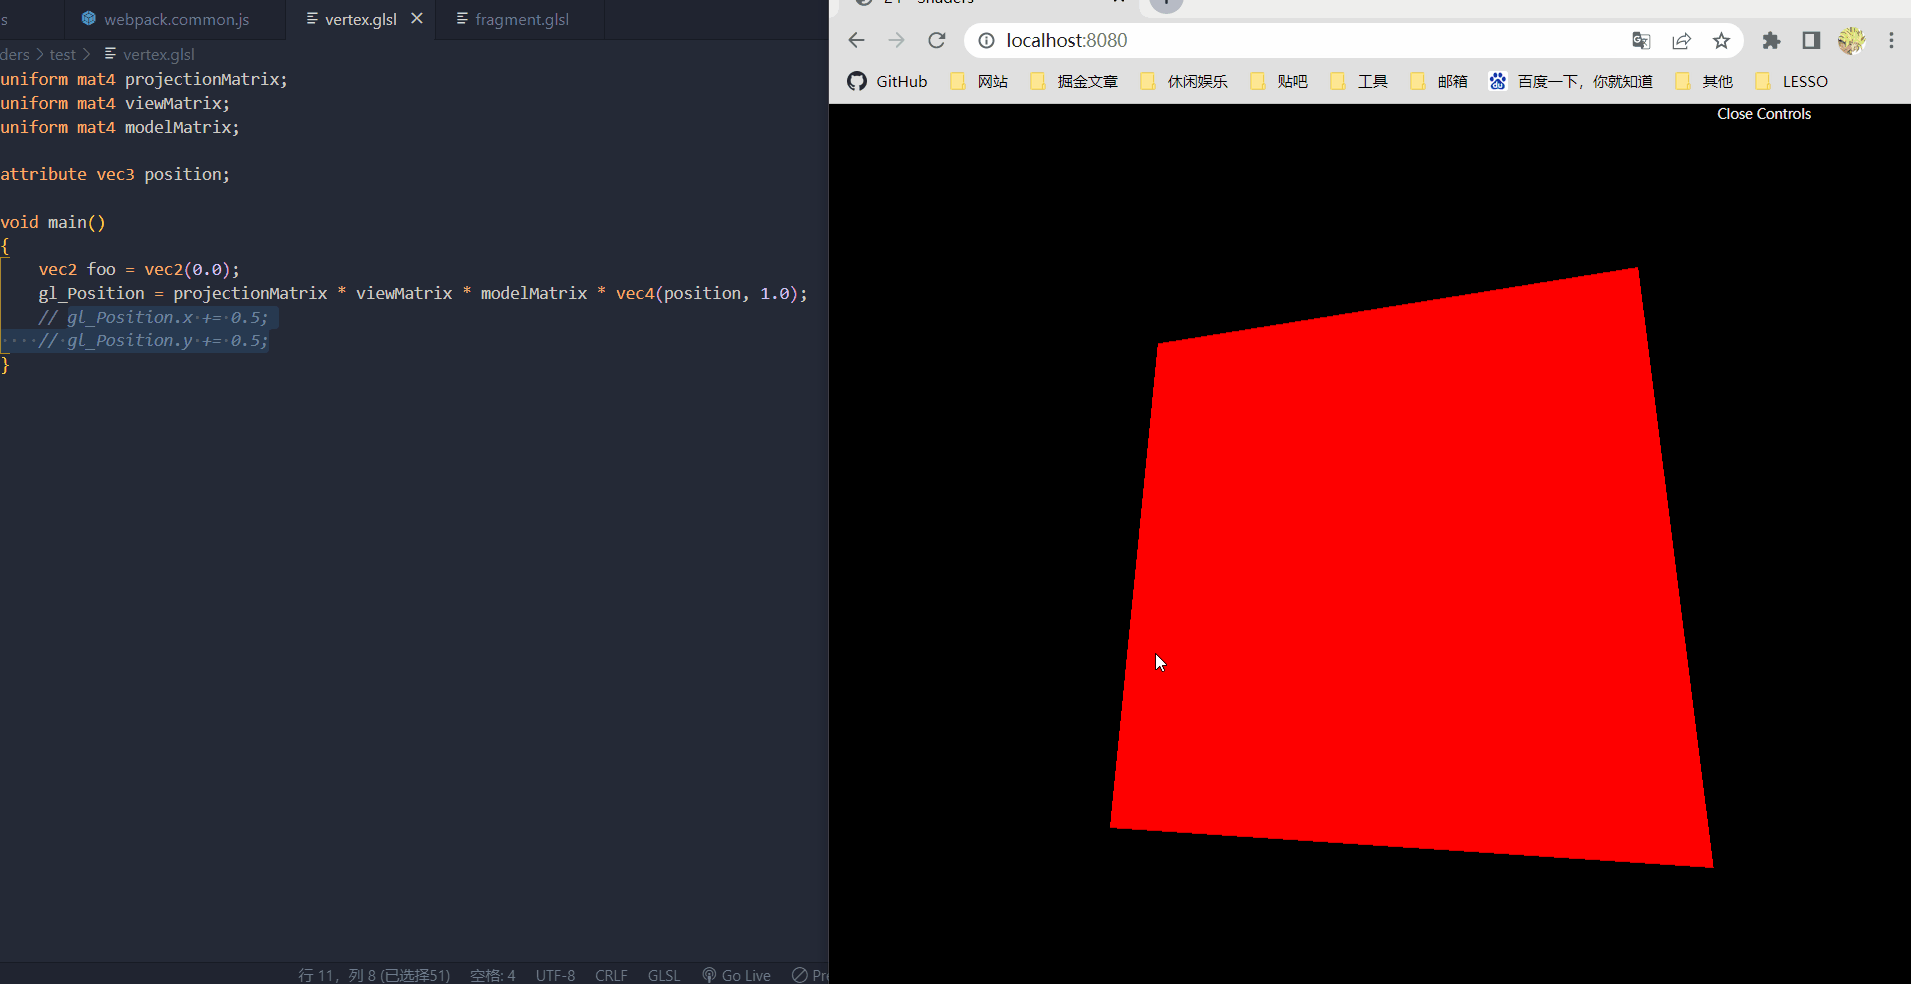Change end-of-line sequence CRLF

click(x=611, y=975)
